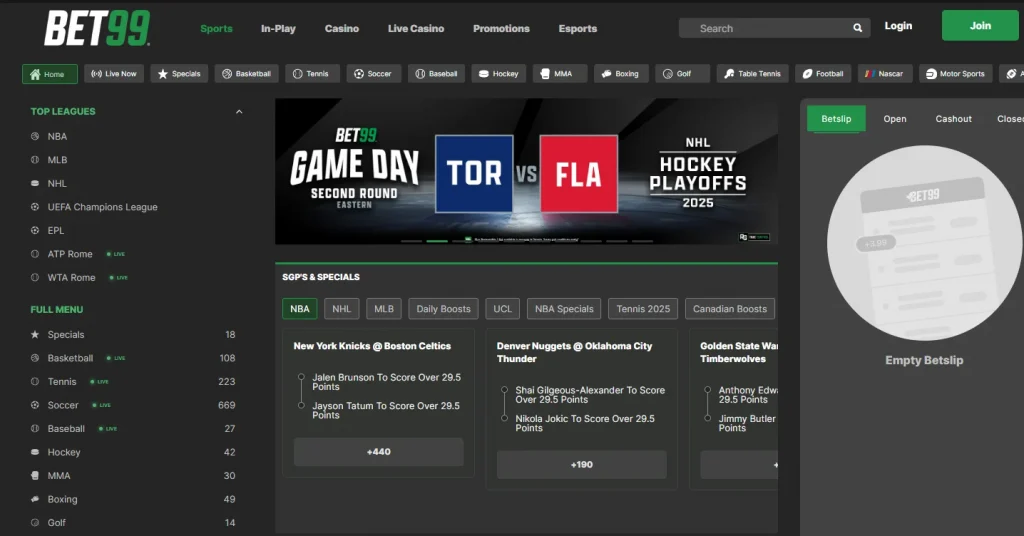This screenshot has width=1024, height=536.
Task: Select the Golf chip in the sports bar
Action: coord(682,74)
